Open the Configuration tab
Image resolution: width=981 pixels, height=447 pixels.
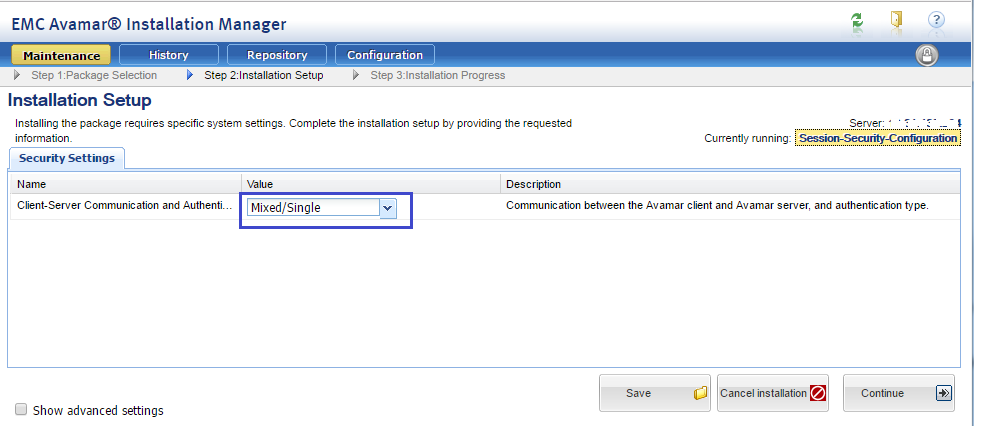385,55
